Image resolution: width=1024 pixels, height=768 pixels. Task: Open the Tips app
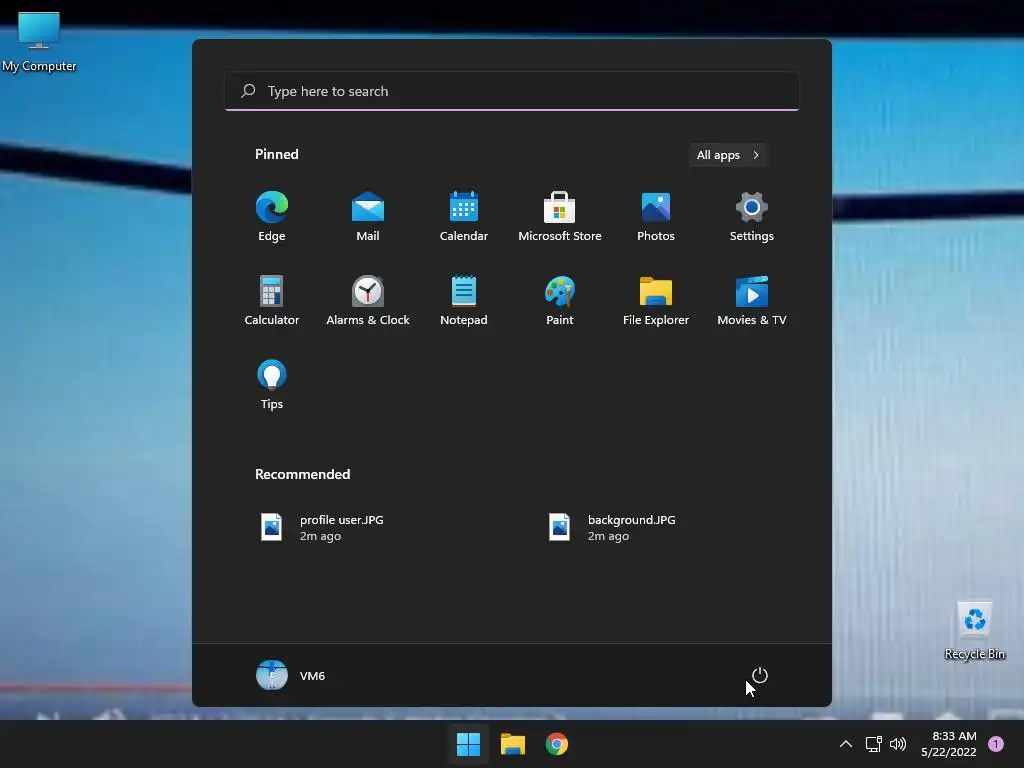click(x=272, y=385)
